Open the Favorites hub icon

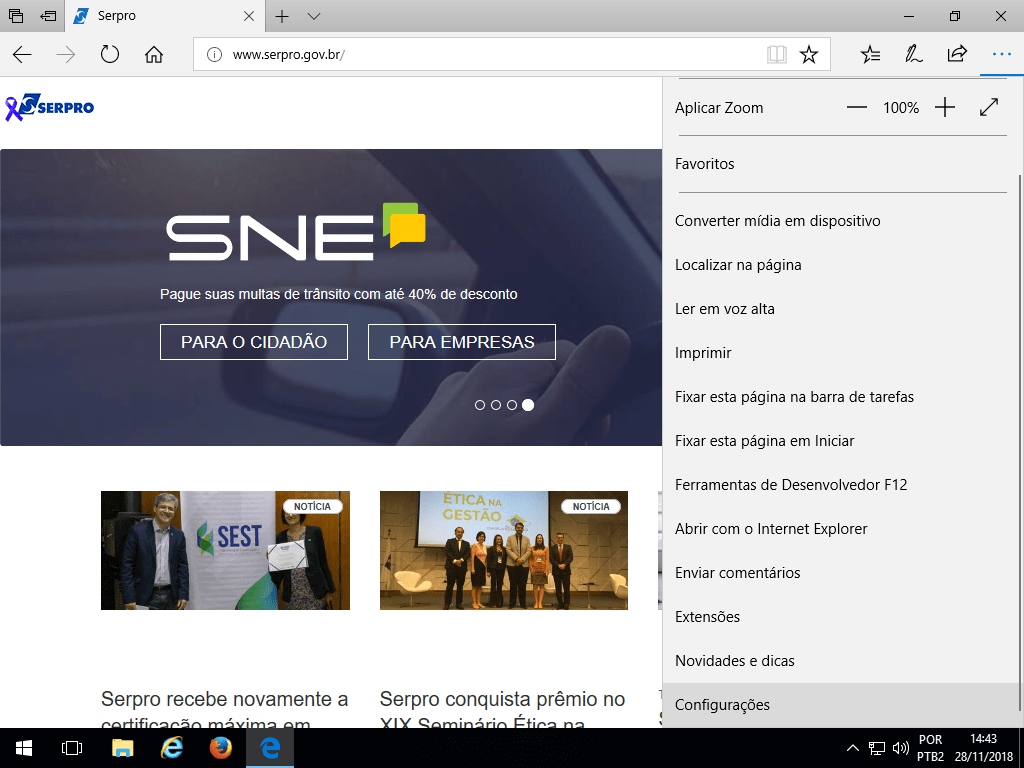point(871,55)
